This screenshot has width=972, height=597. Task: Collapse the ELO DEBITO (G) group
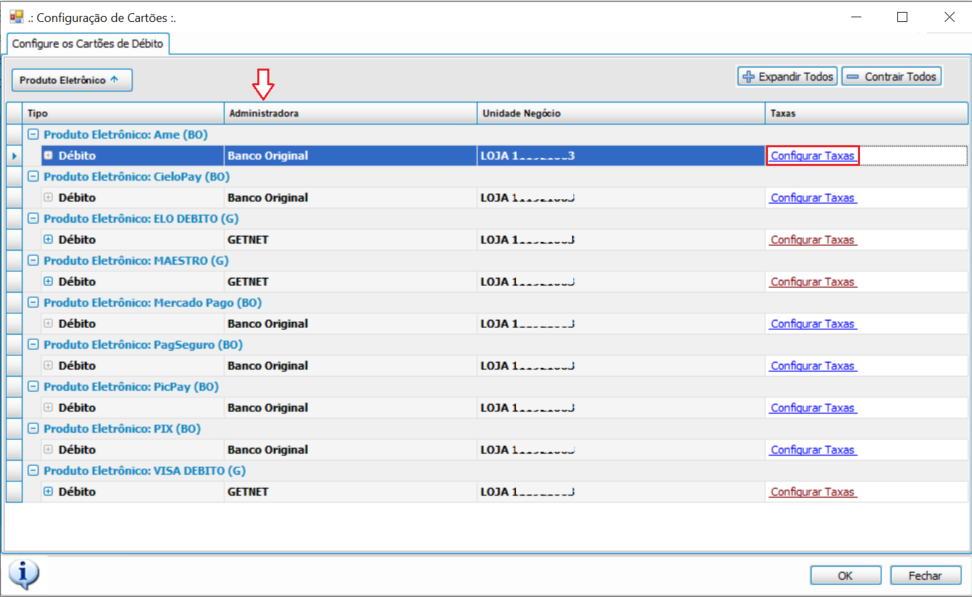(33, 218)
